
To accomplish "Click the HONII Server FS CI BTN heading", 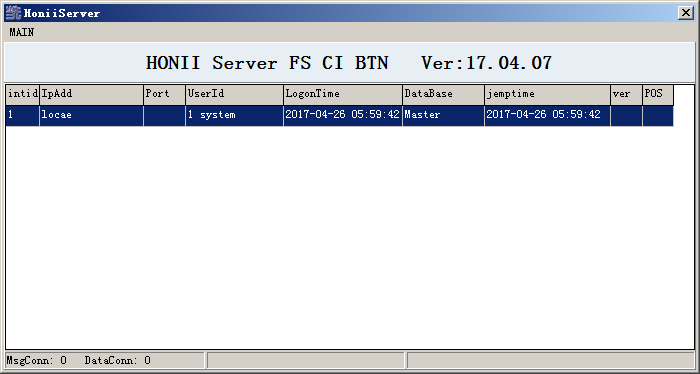I will pos(267,63).
